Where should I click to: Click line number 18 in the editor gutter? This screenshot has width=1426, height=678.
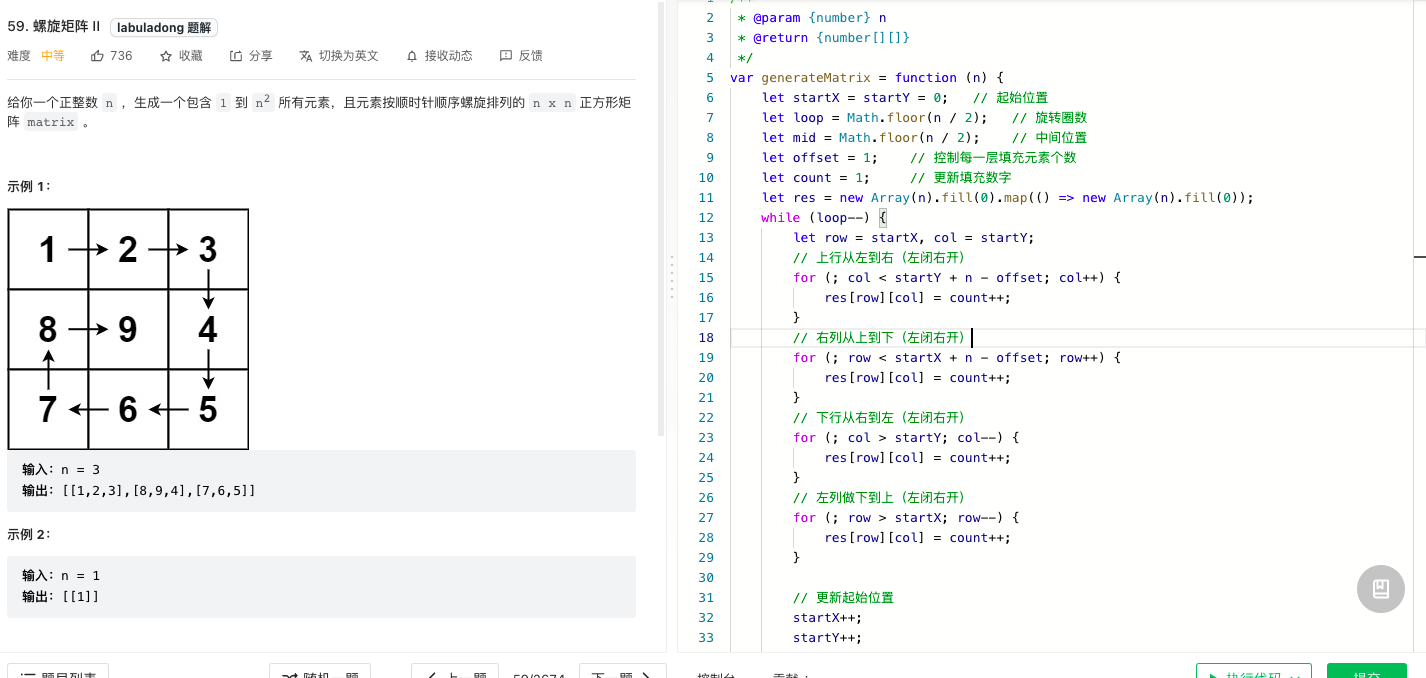(x=706, y=337)
